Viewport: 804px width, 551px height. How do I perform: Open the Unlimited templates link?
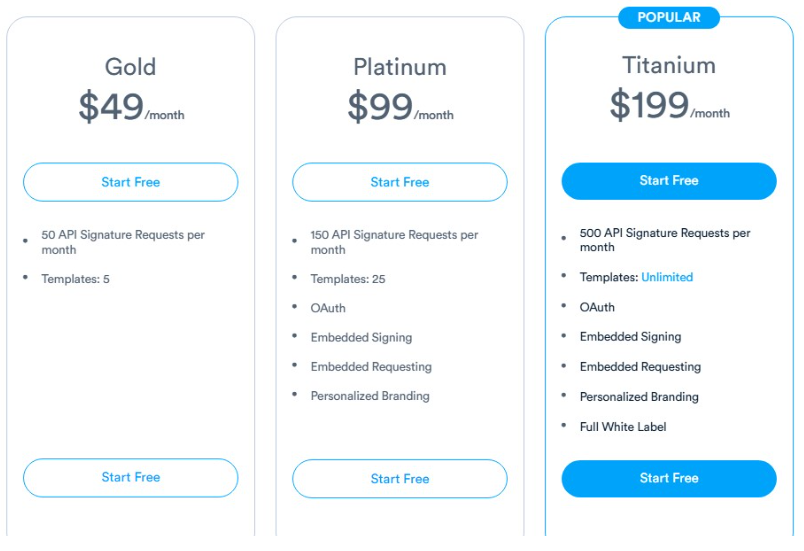[667, 277]
